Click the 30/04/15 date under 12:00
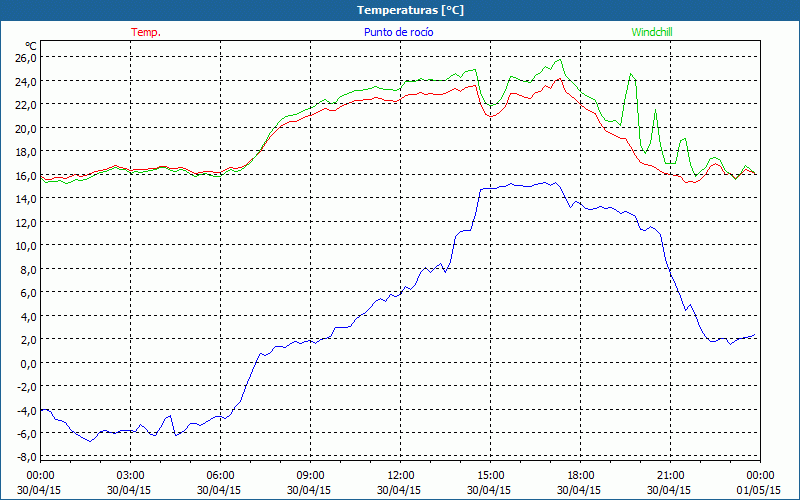 point(399,490)
